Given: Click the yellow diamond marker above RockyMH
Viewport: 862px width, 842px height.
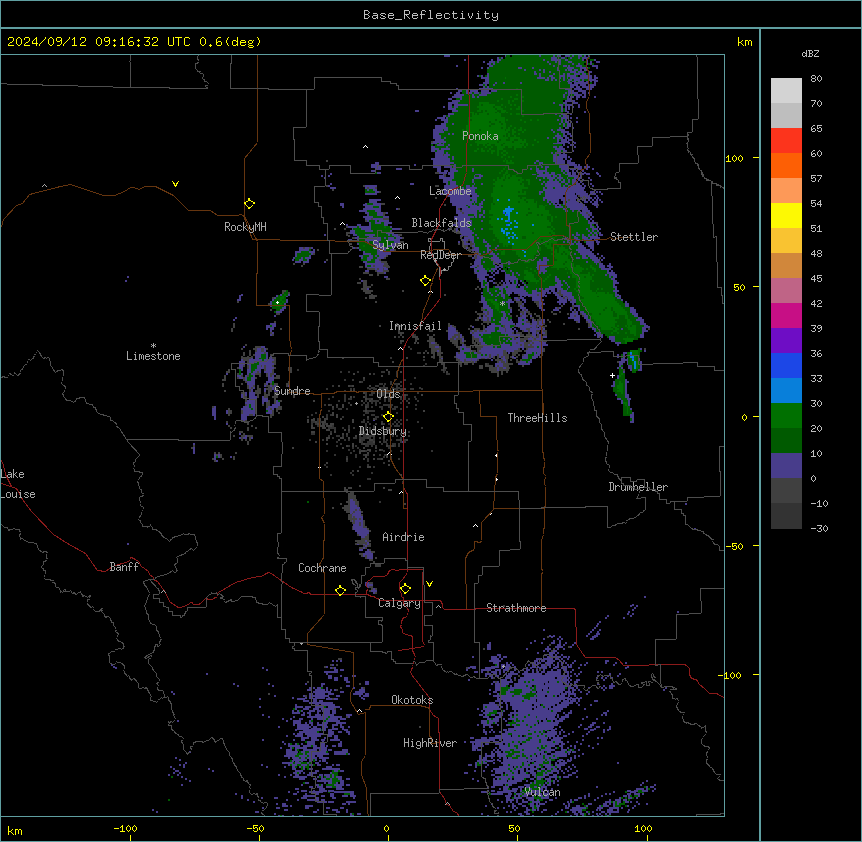Looking at the screenshot, I should [250, 204].
